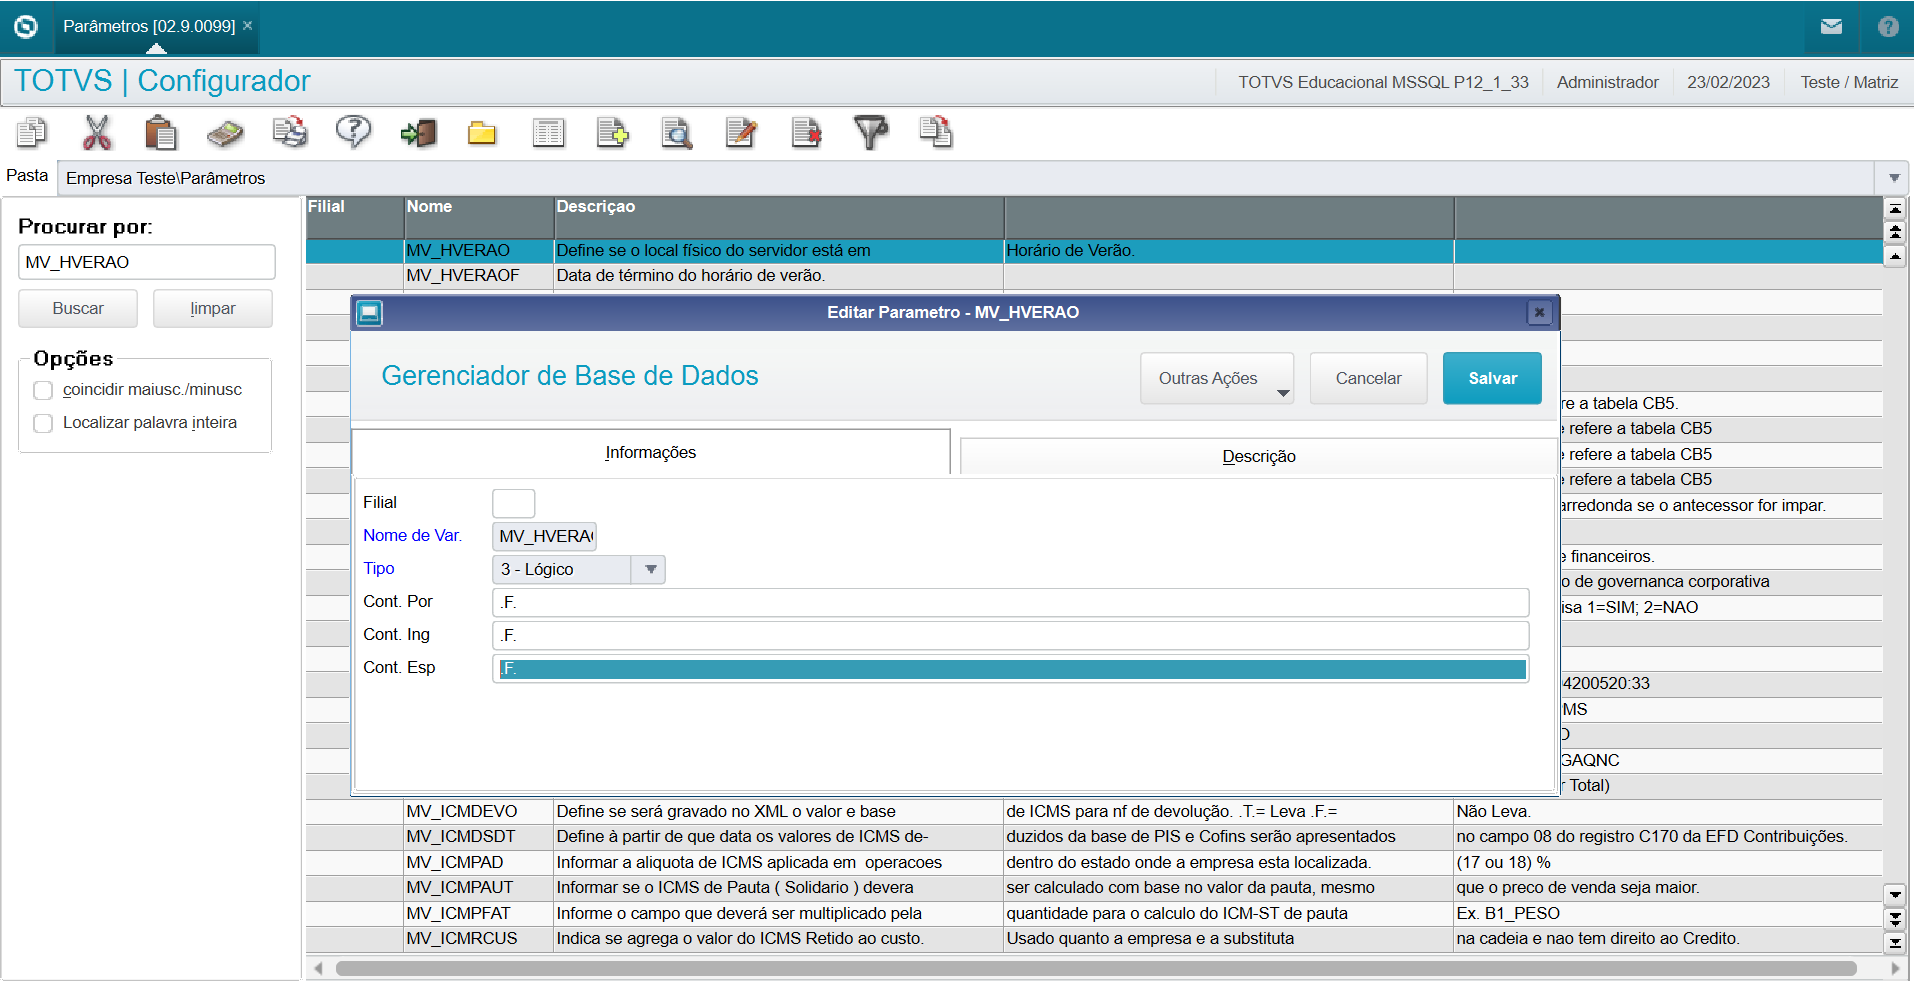Image resolution: width=1914 pixels, height=981 pixels.
Task: Click the horizontal scrollbar thumb
Action: (x=1096, y=968)
